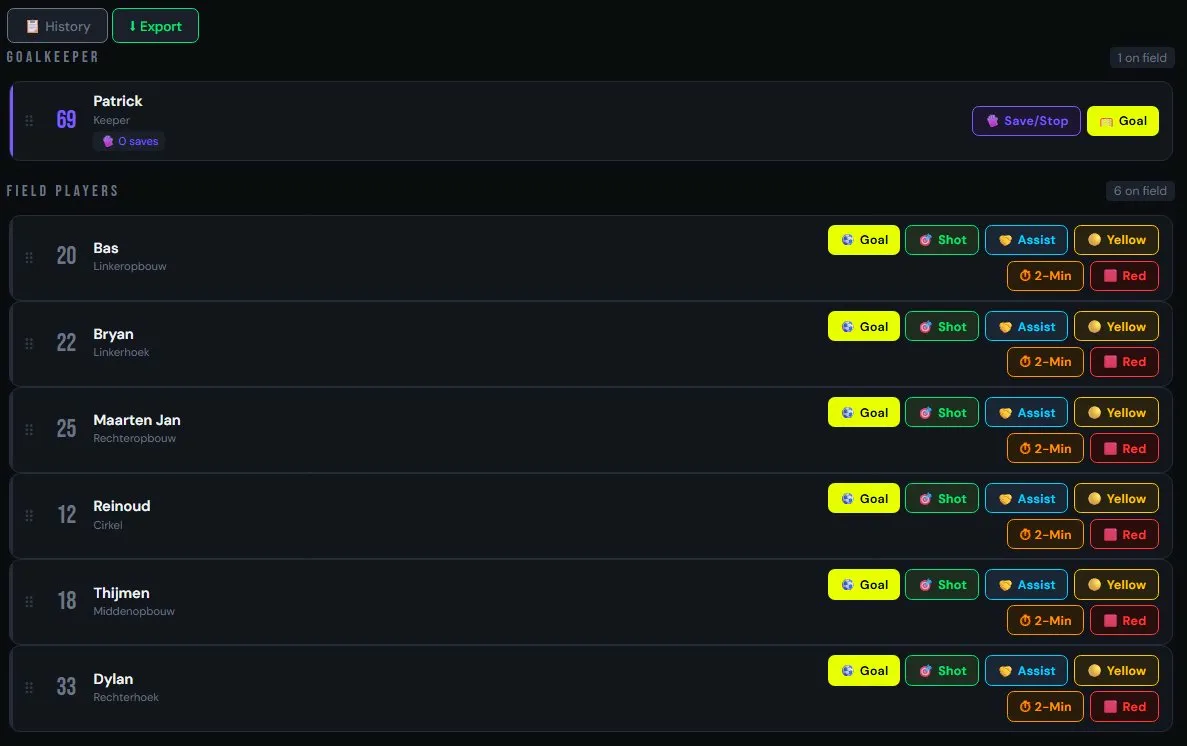
Task: Click the handshake icon on Thijmen's Assist button
Action: click(1007, 584)
